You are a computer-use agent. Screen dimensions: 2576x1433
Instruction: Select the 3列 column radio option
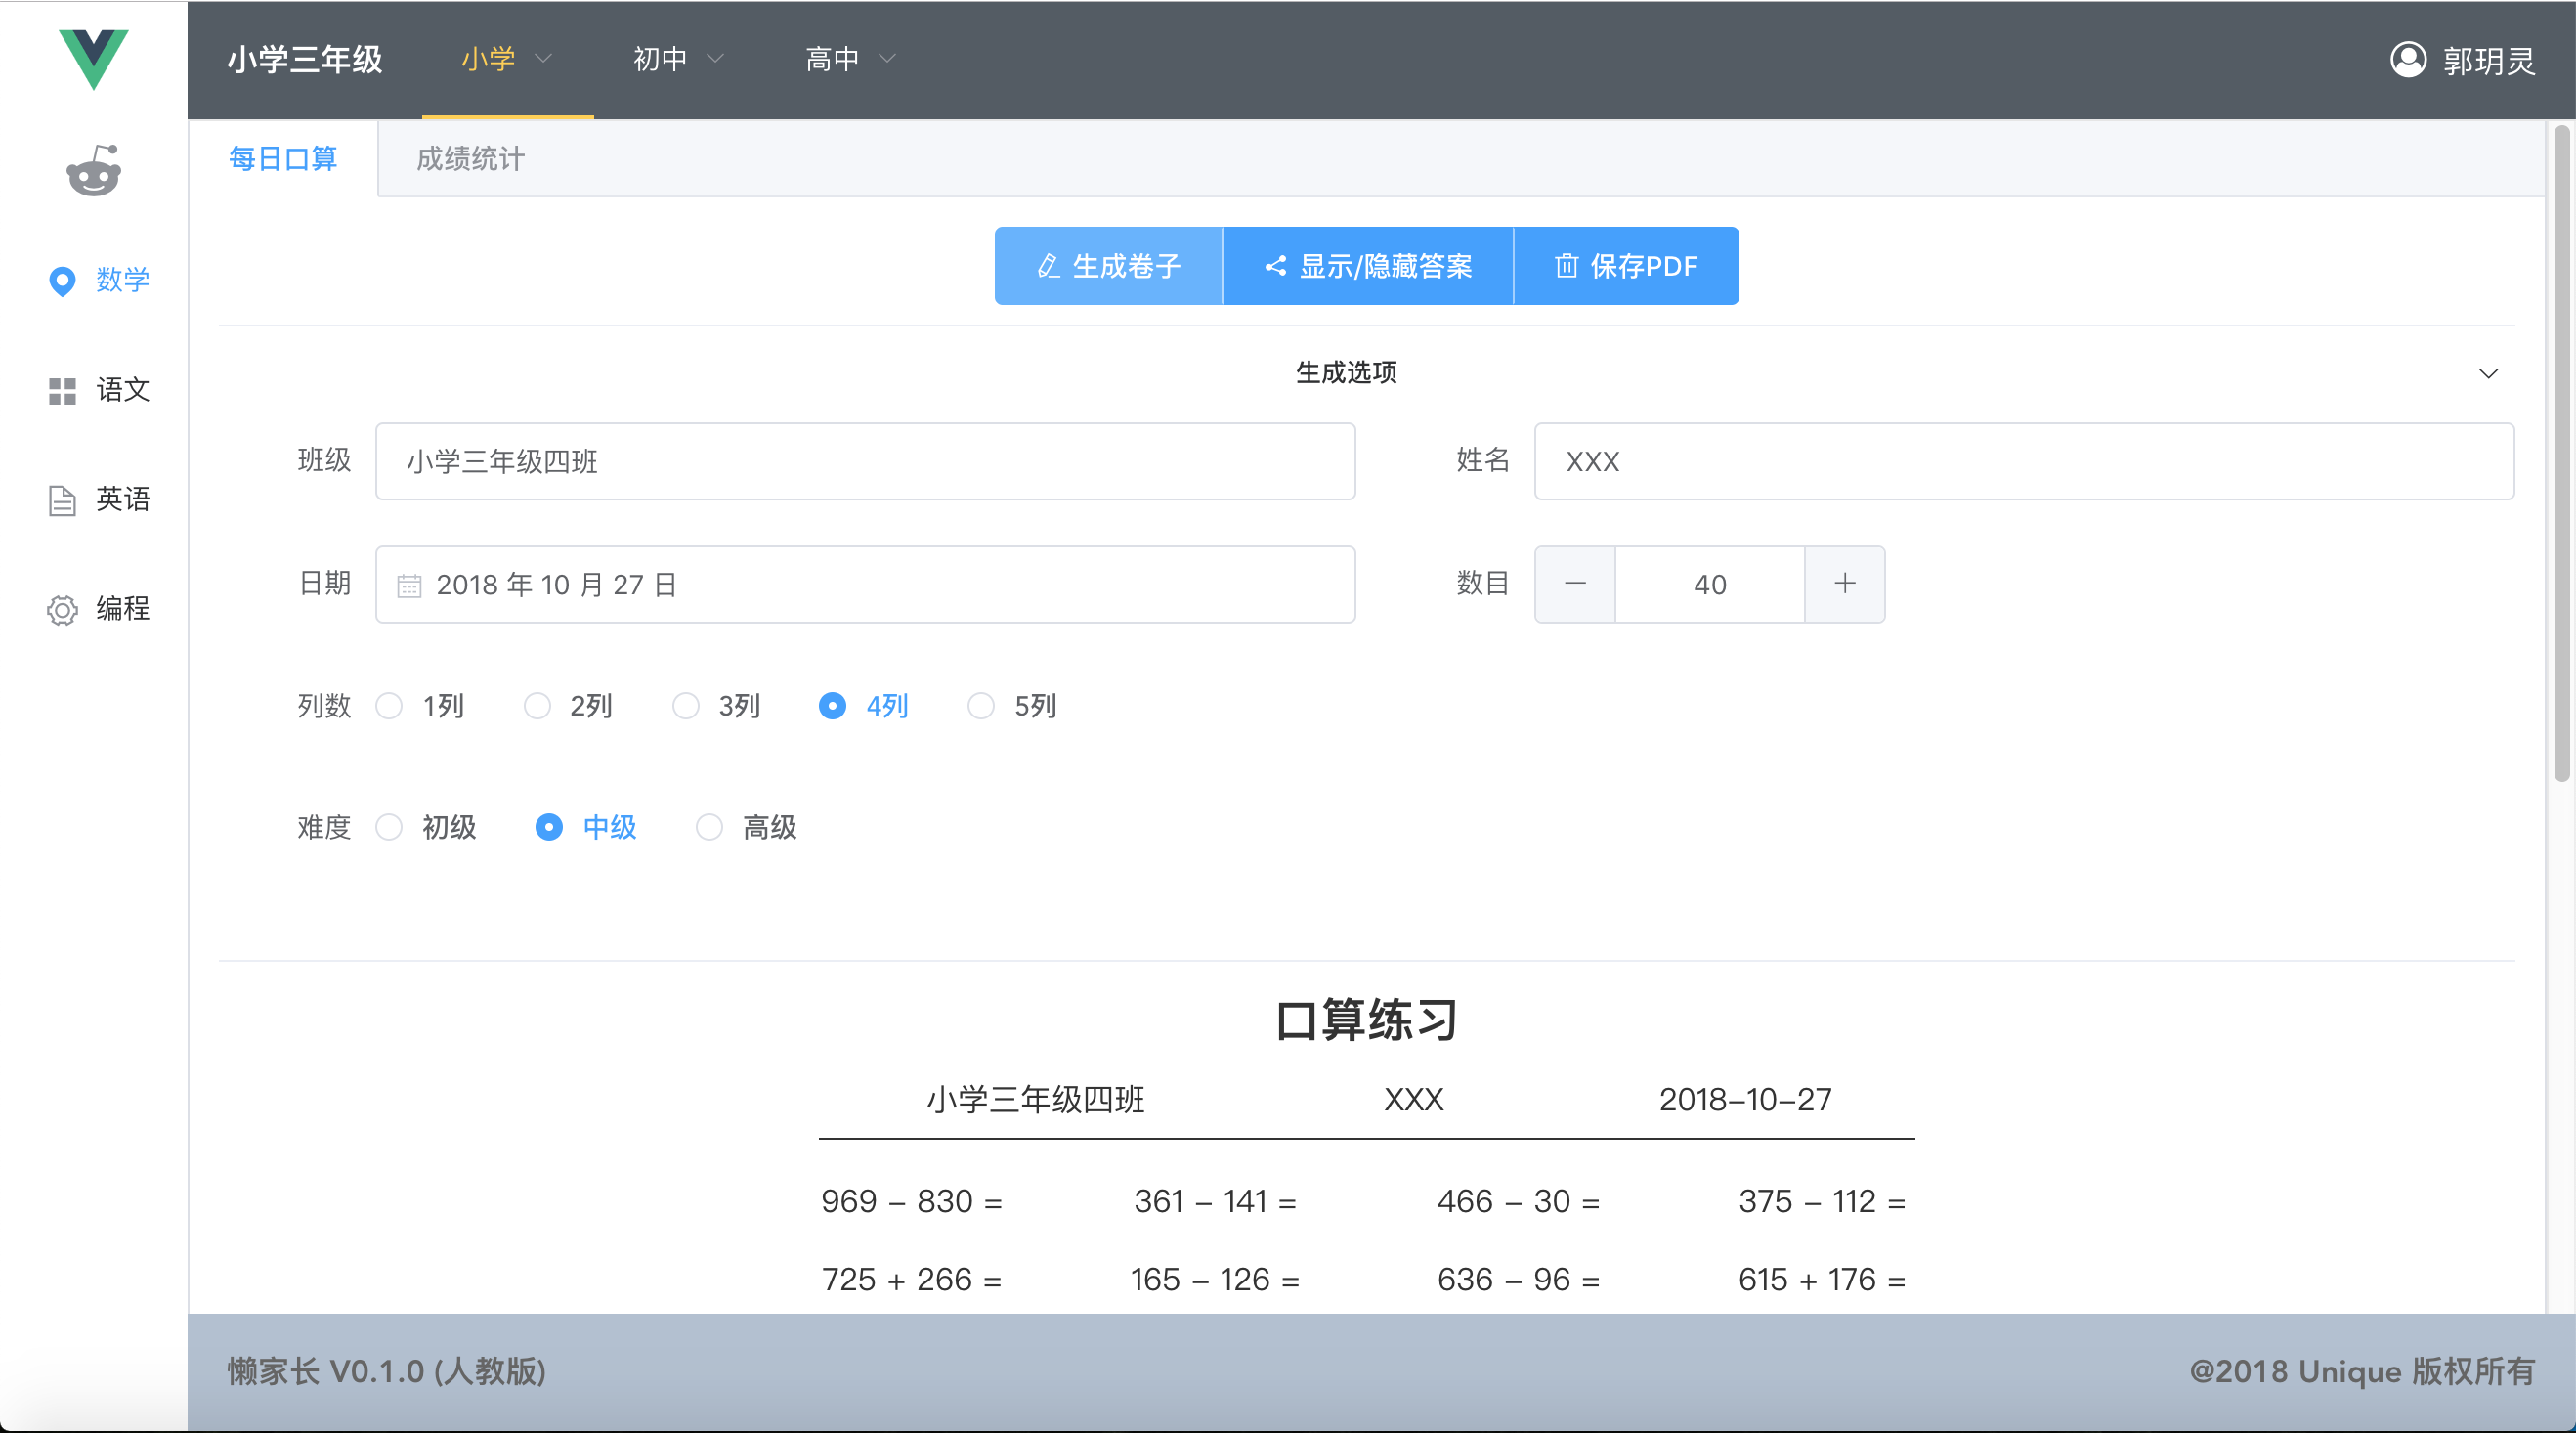[x=686, y=707]
